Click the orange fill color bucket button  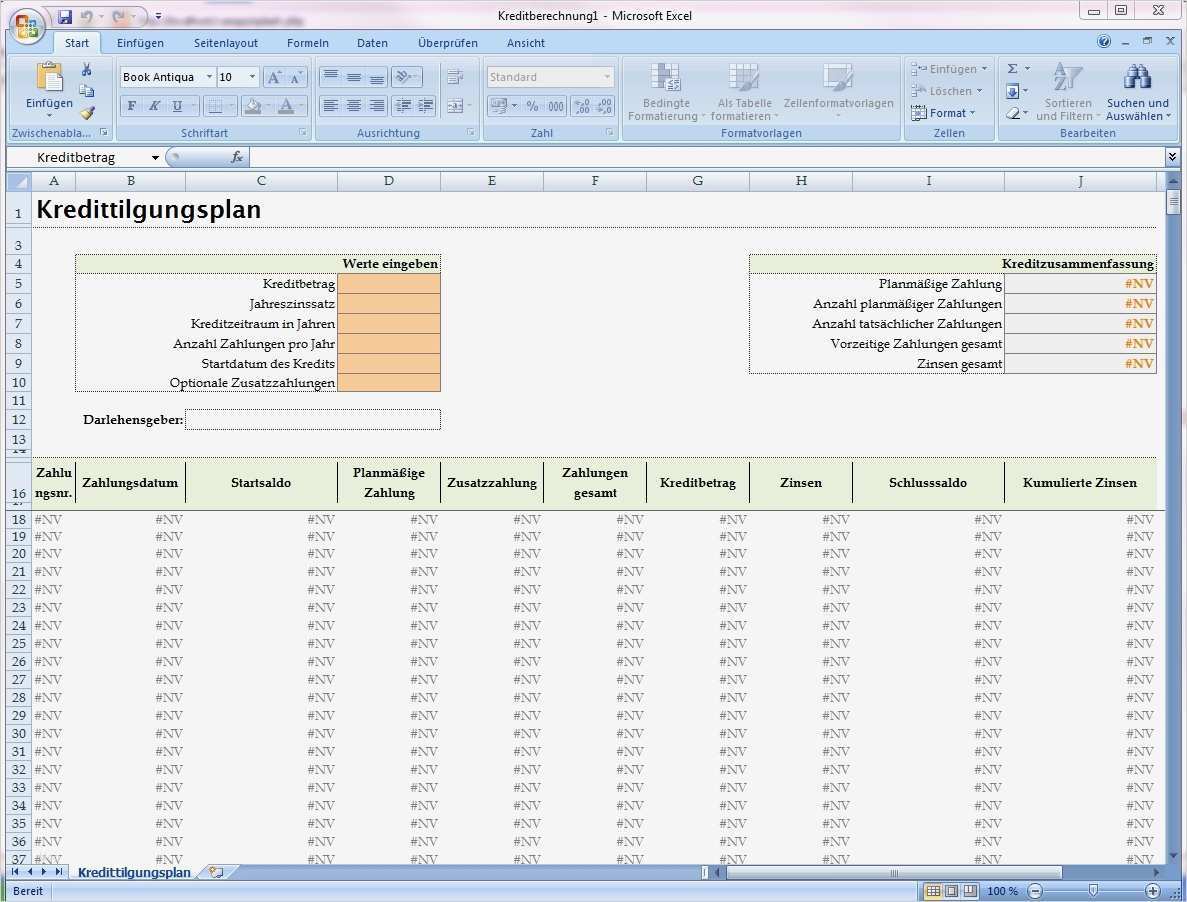pos(252,106)
